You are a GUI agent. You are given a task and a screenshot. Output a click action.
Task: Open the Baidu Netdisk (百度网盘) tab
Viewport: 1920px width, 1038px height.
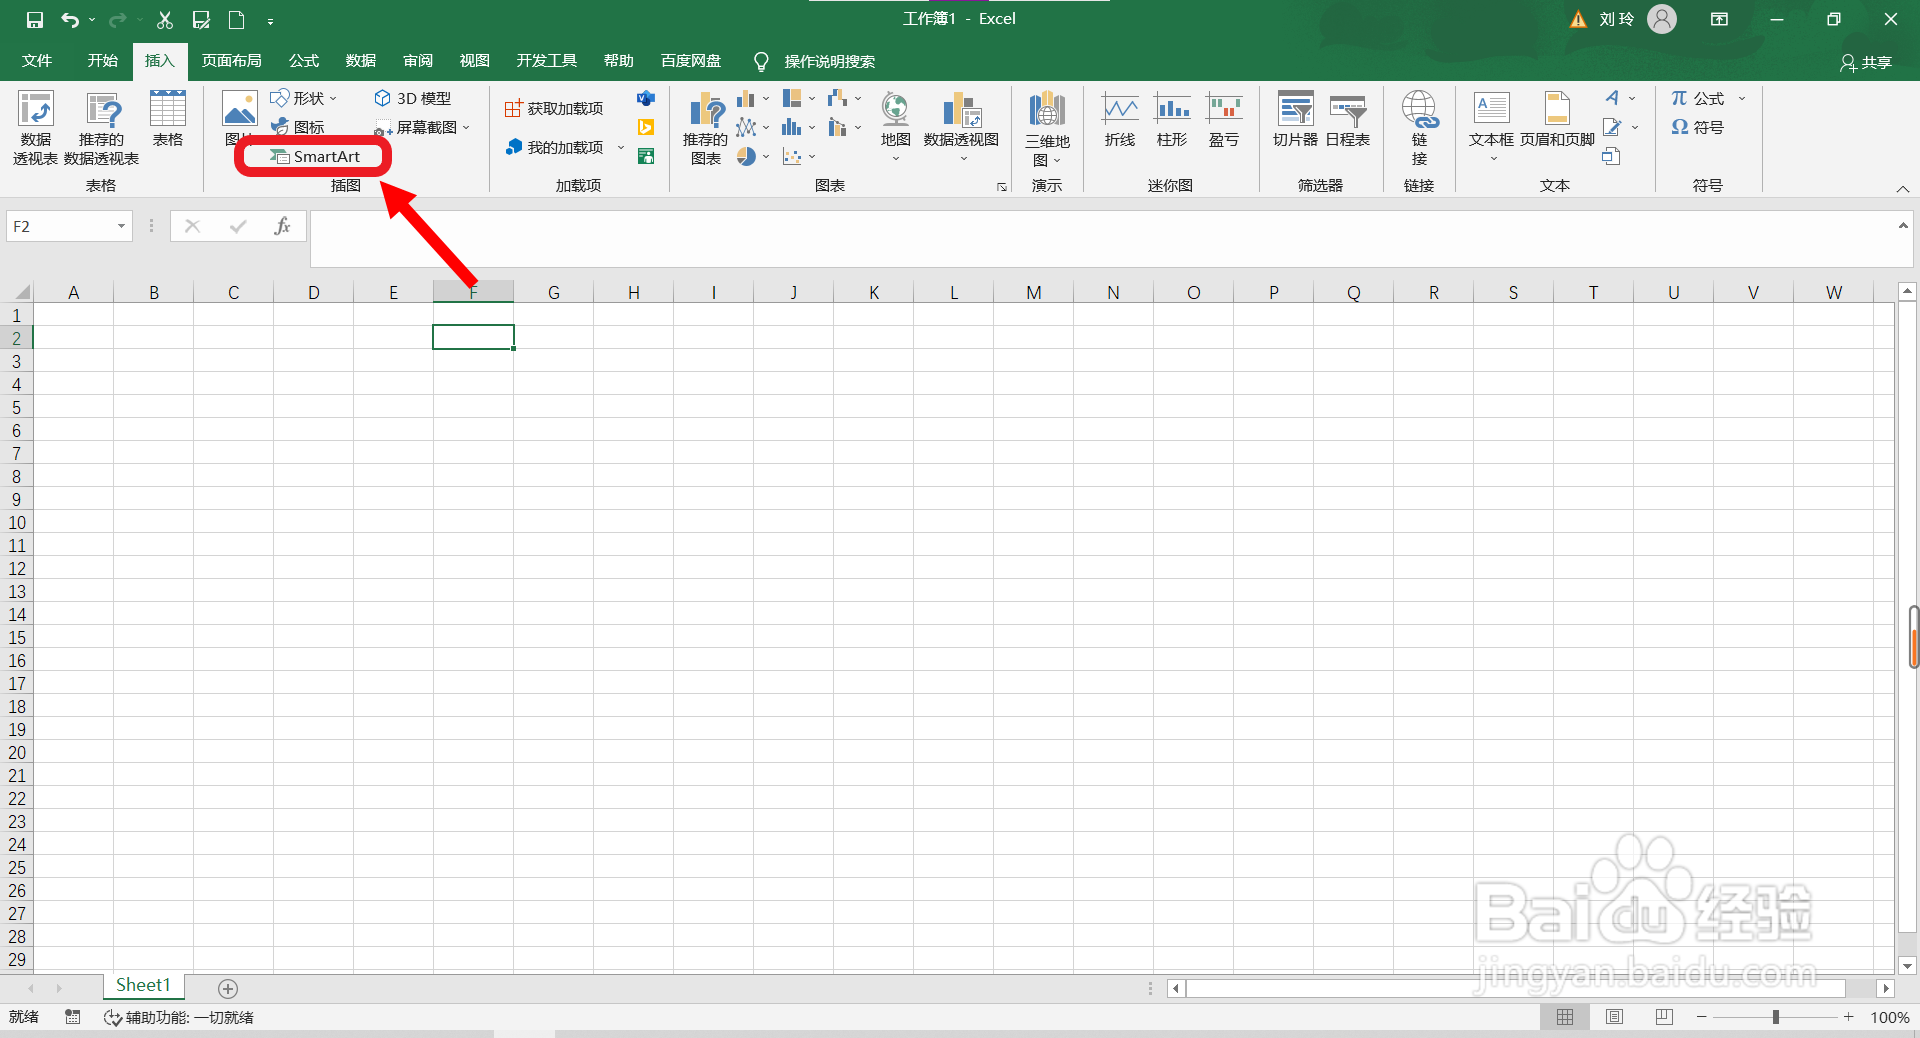691,61
